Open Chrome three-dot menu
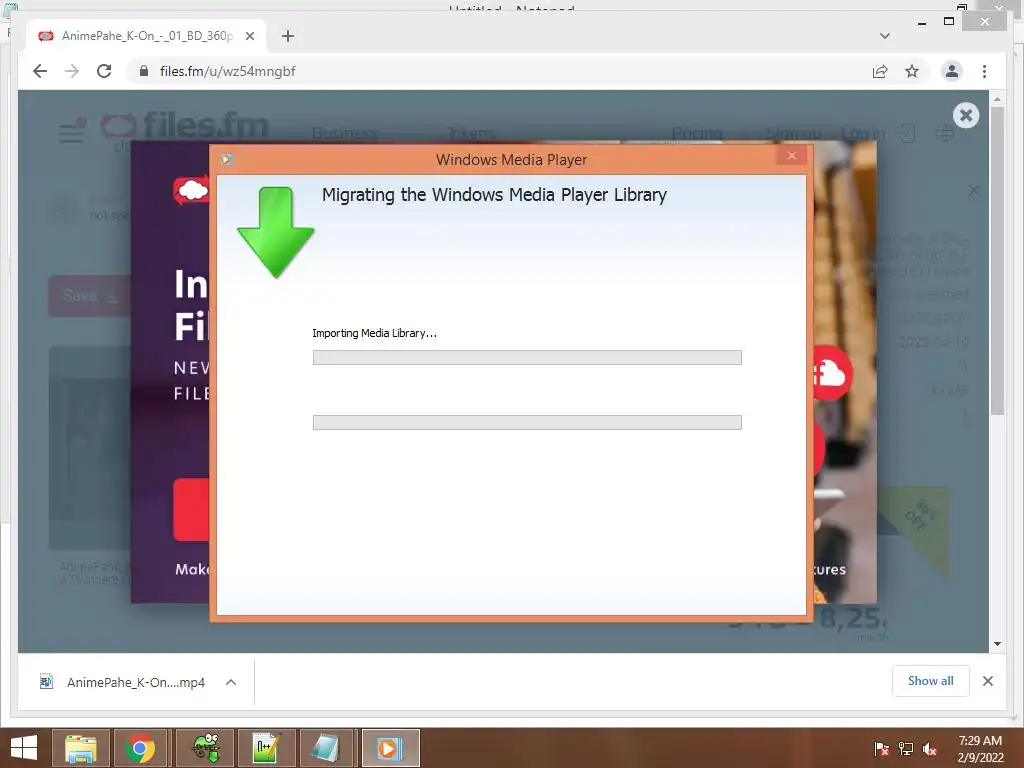 point(984,71)
